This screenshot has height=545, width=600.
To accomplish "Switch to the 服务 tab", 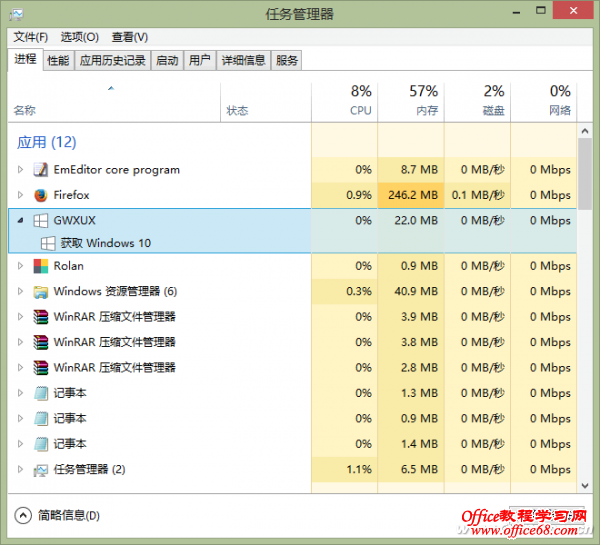I will pyautogui.click(x=287, y=60).
